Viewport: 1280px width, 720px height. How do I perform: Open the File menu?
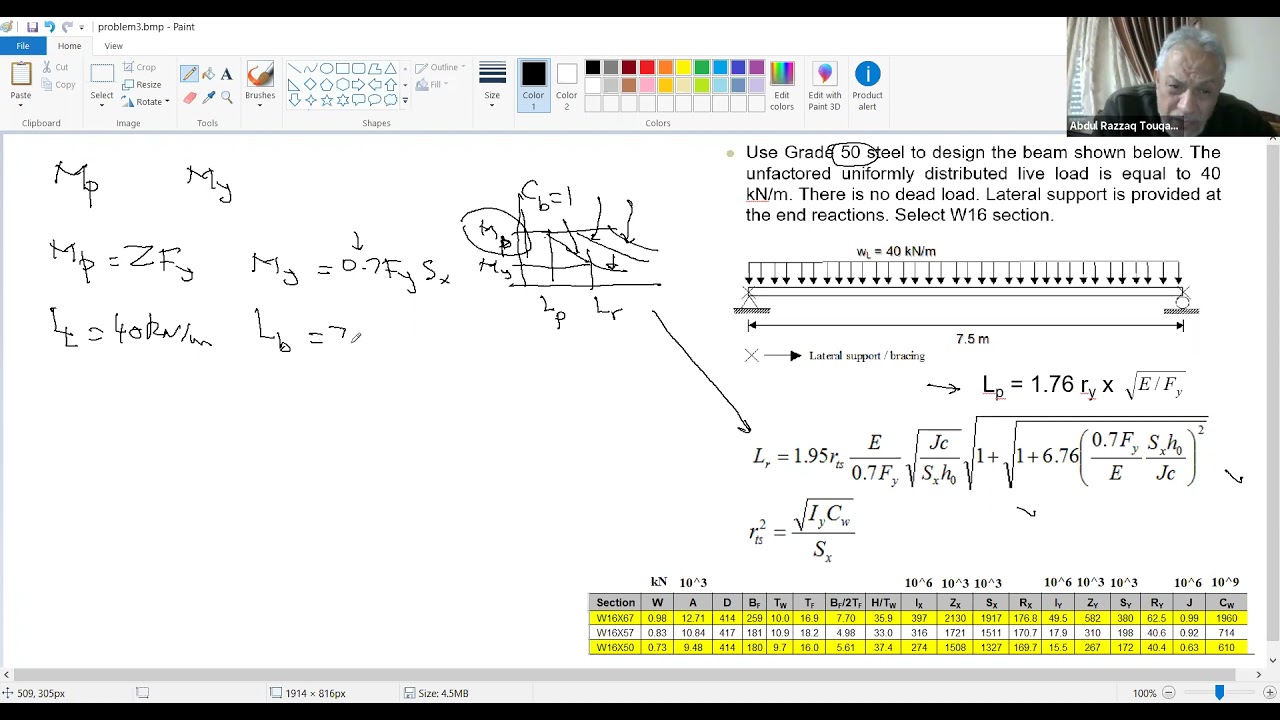pos(22,46)
